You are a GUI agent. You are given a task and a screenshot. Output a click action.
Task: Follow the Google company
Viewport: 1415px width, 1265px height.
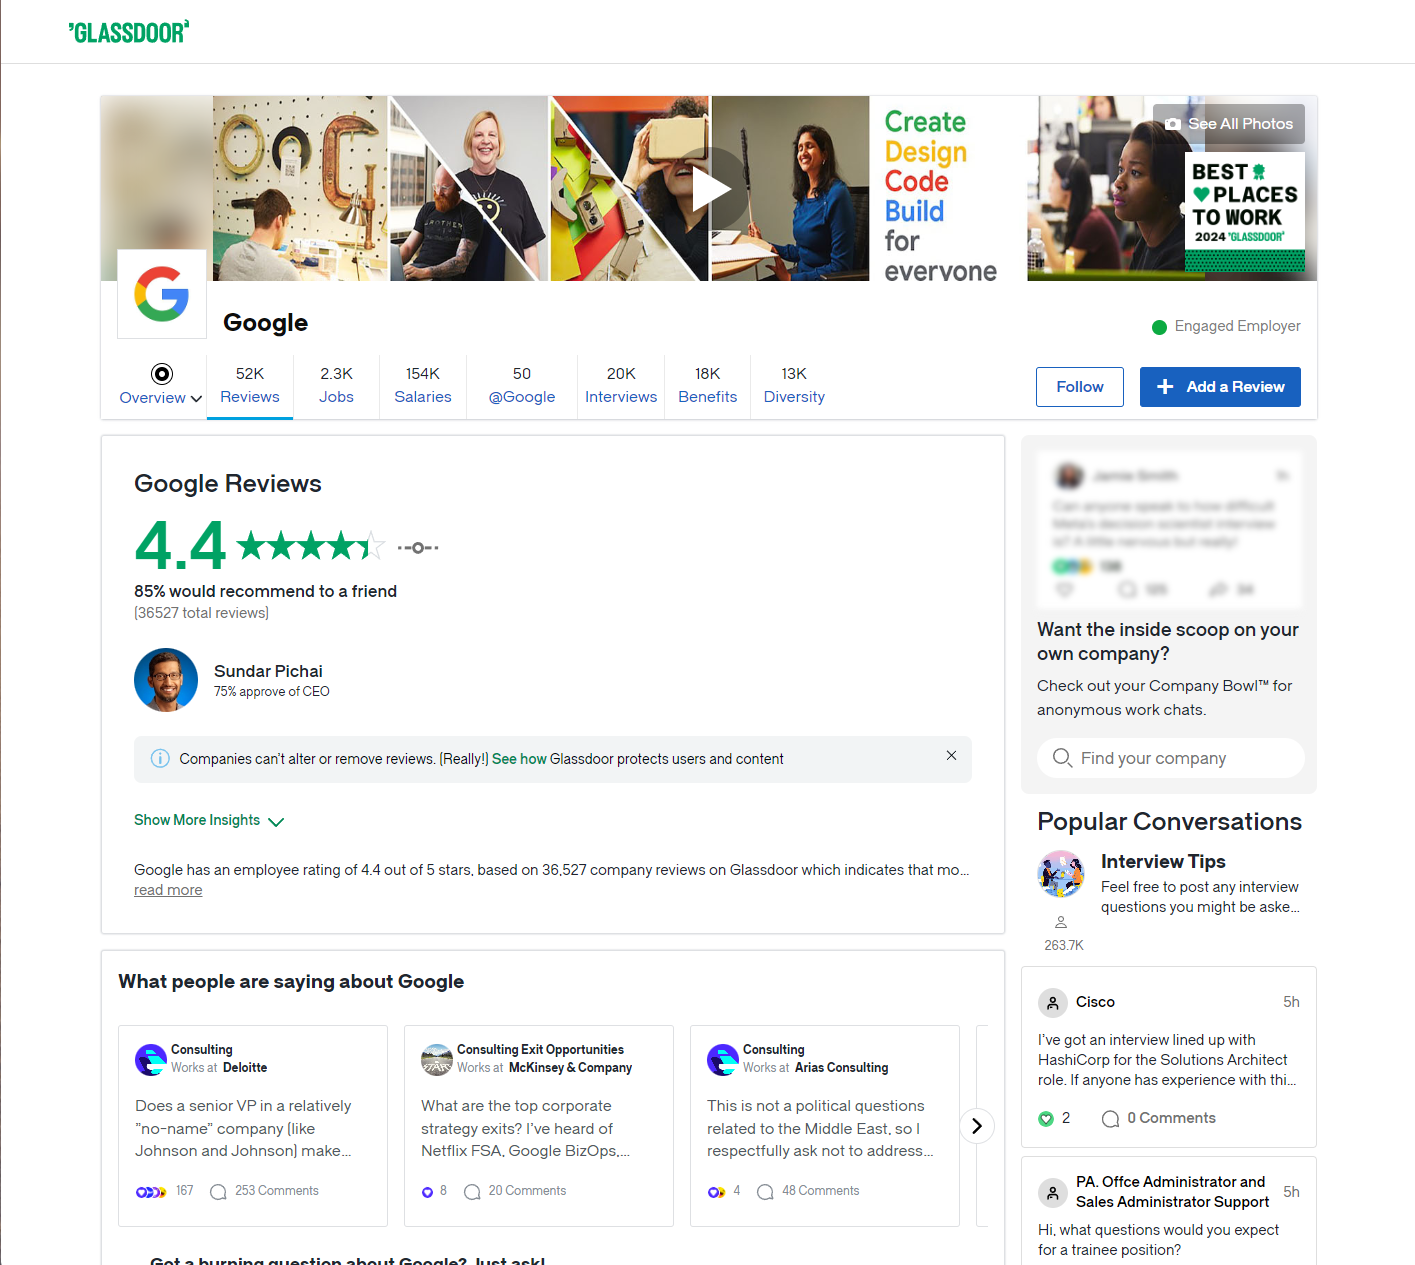pos(1080,387)
